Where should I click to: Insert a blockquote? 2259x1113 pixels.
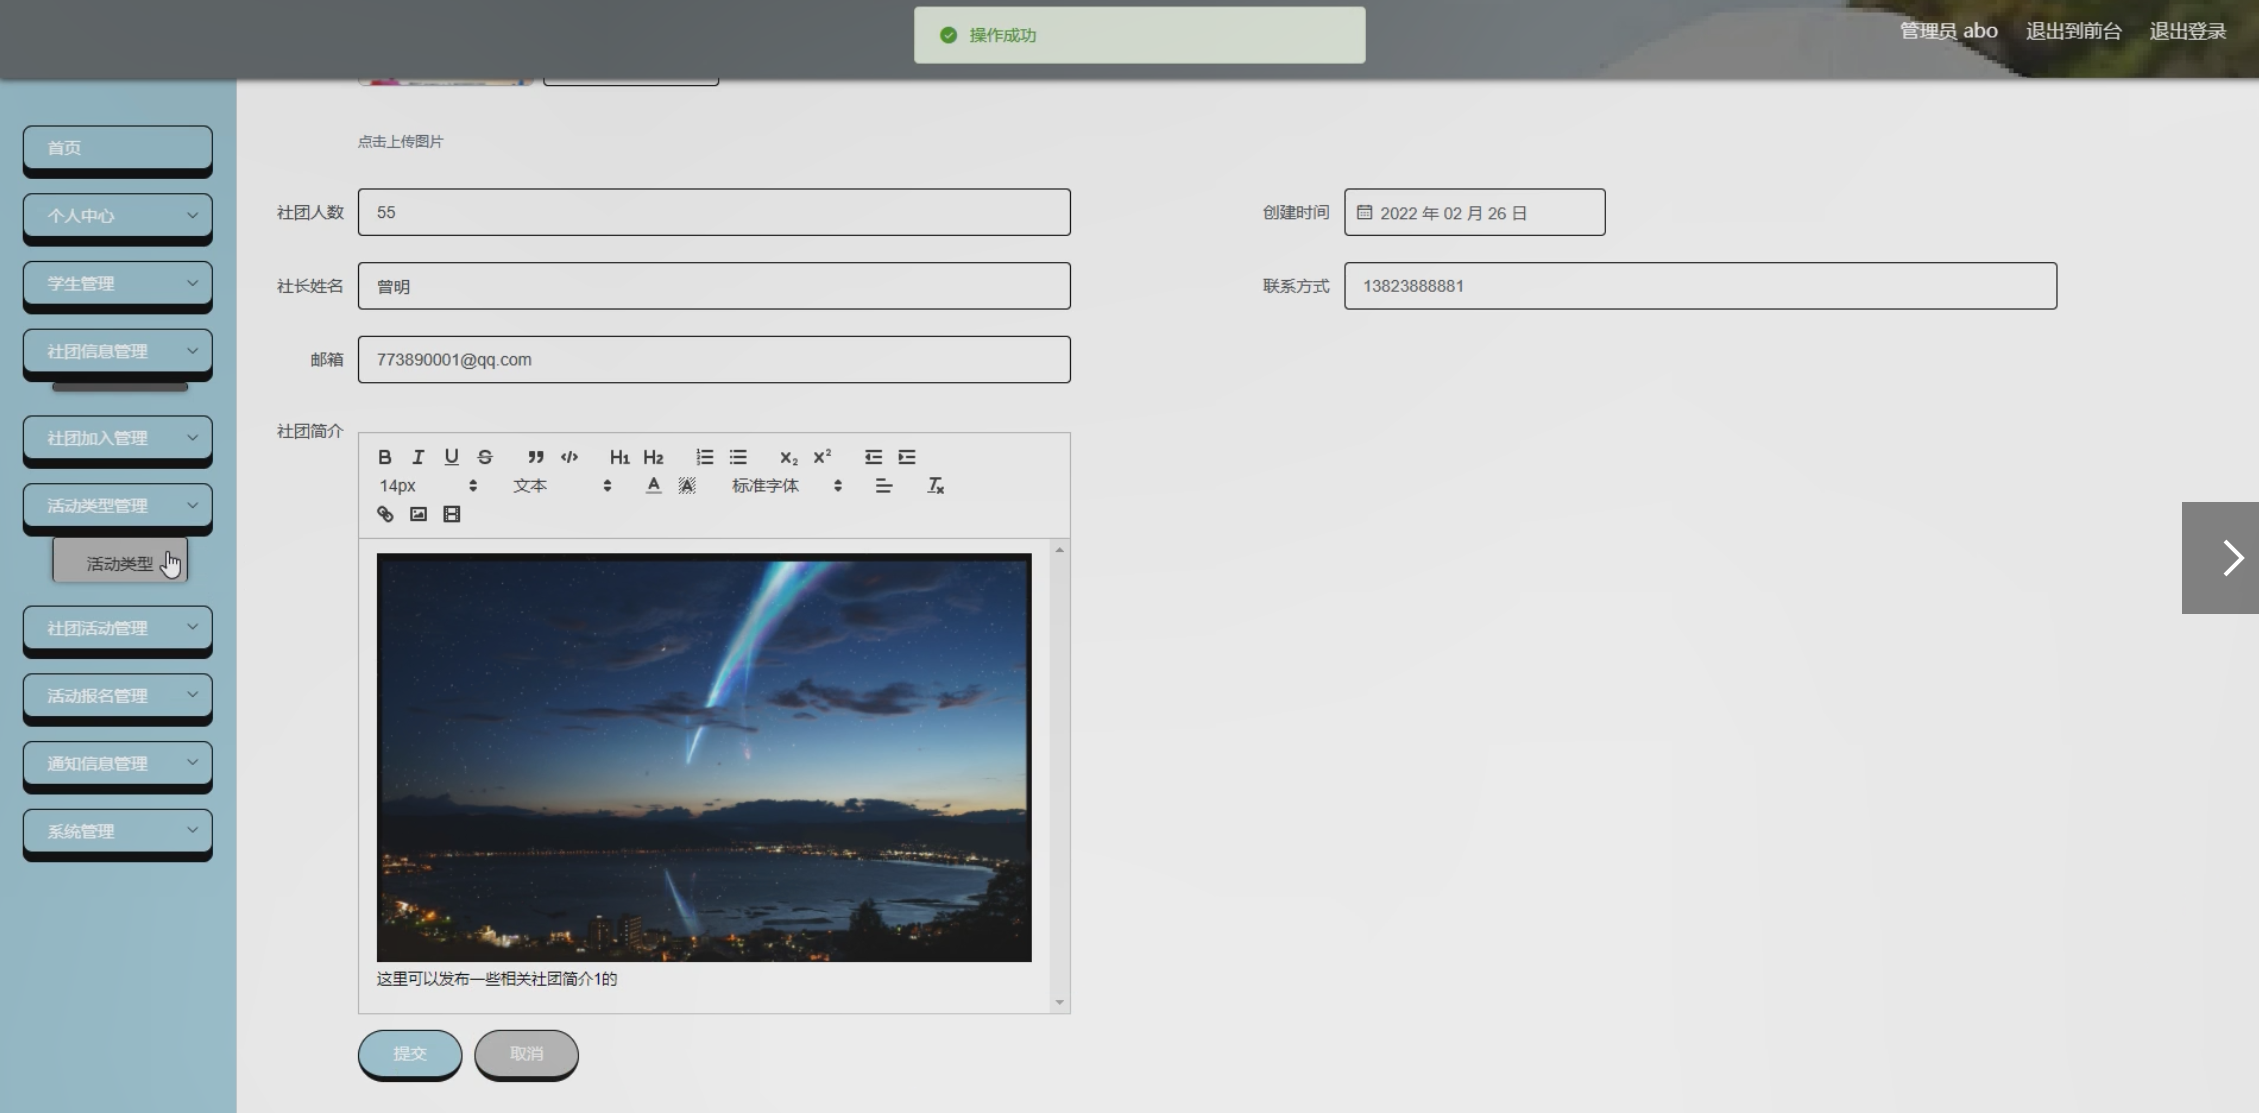(536, 457)
